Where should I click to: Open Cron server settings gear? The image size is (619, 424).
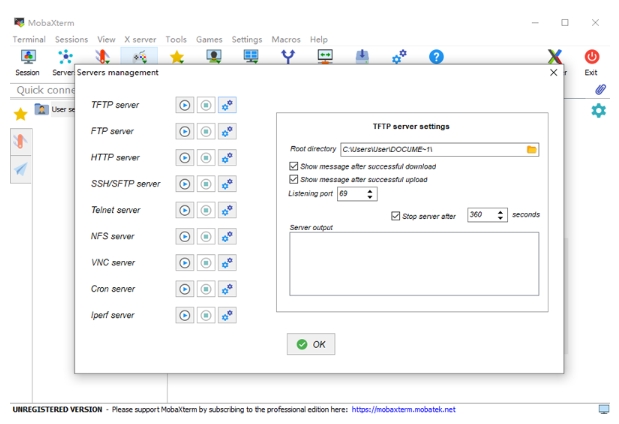pyautogui.click(x=227, y=289)
